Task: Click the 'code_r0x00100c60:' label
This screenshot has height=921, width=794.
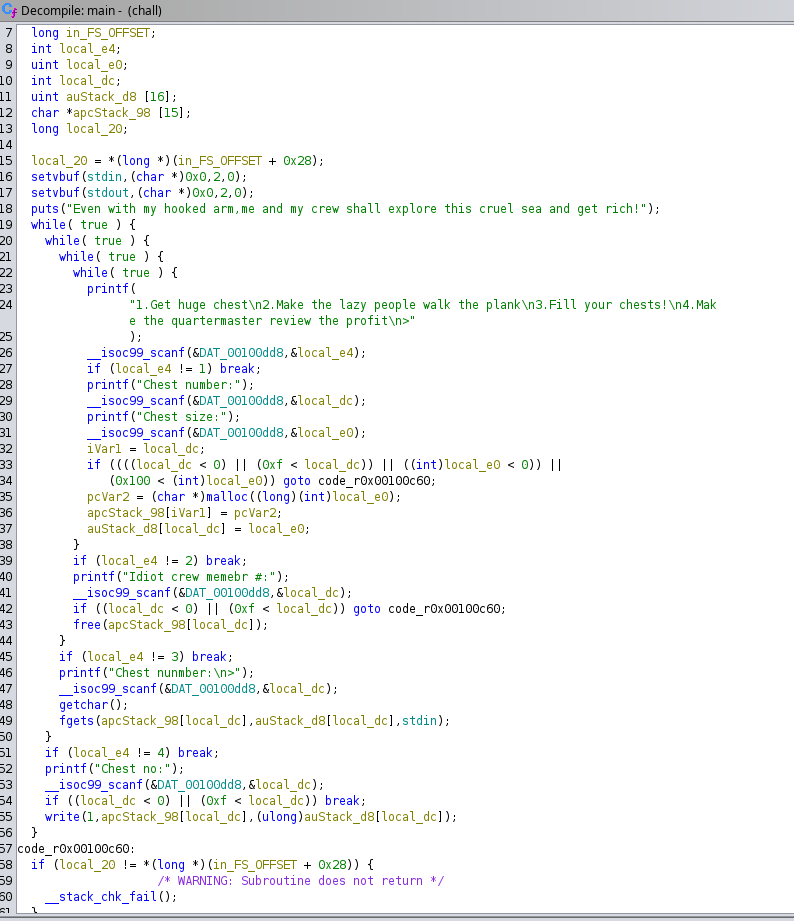Action: (76, 849)
